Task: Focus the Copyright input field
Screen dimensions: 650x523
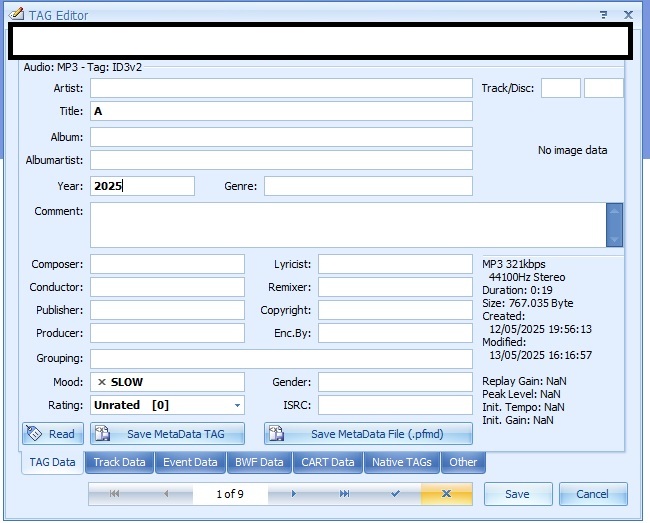Action: pyautogui.click(x=395, y=310)
